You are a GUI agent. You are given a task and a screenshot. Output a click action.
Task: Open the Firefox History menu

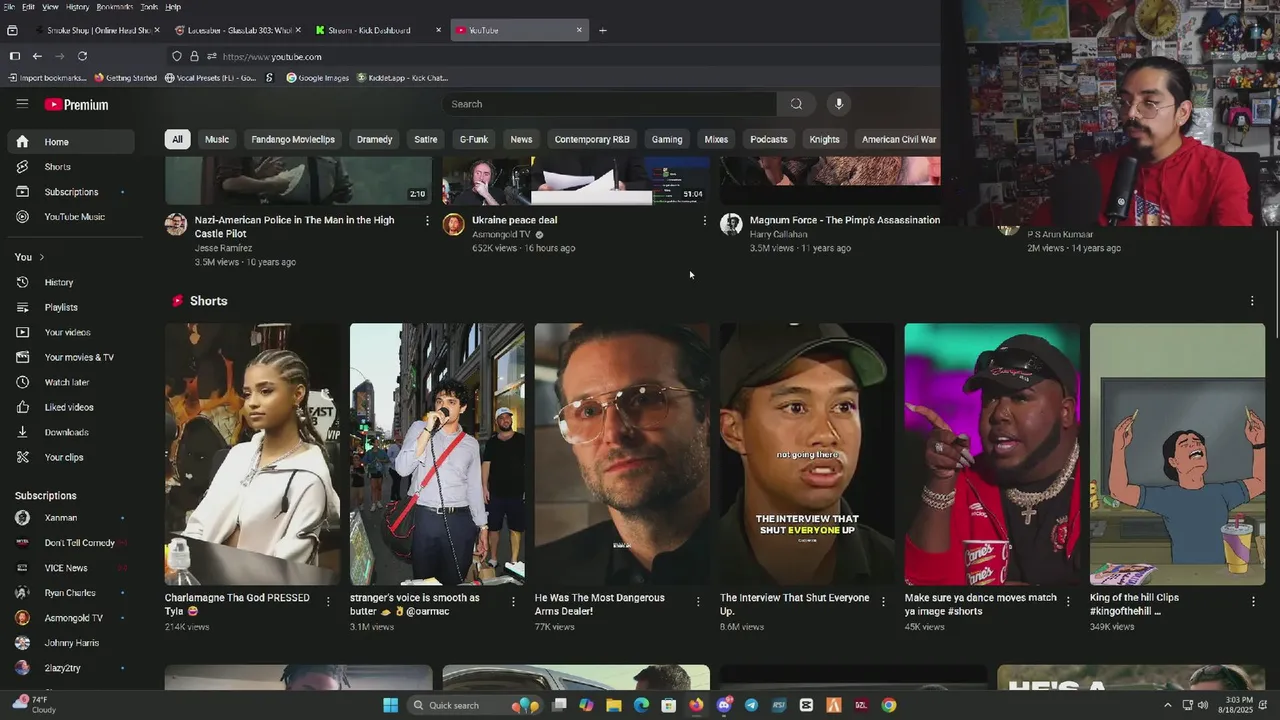[77, 7]
